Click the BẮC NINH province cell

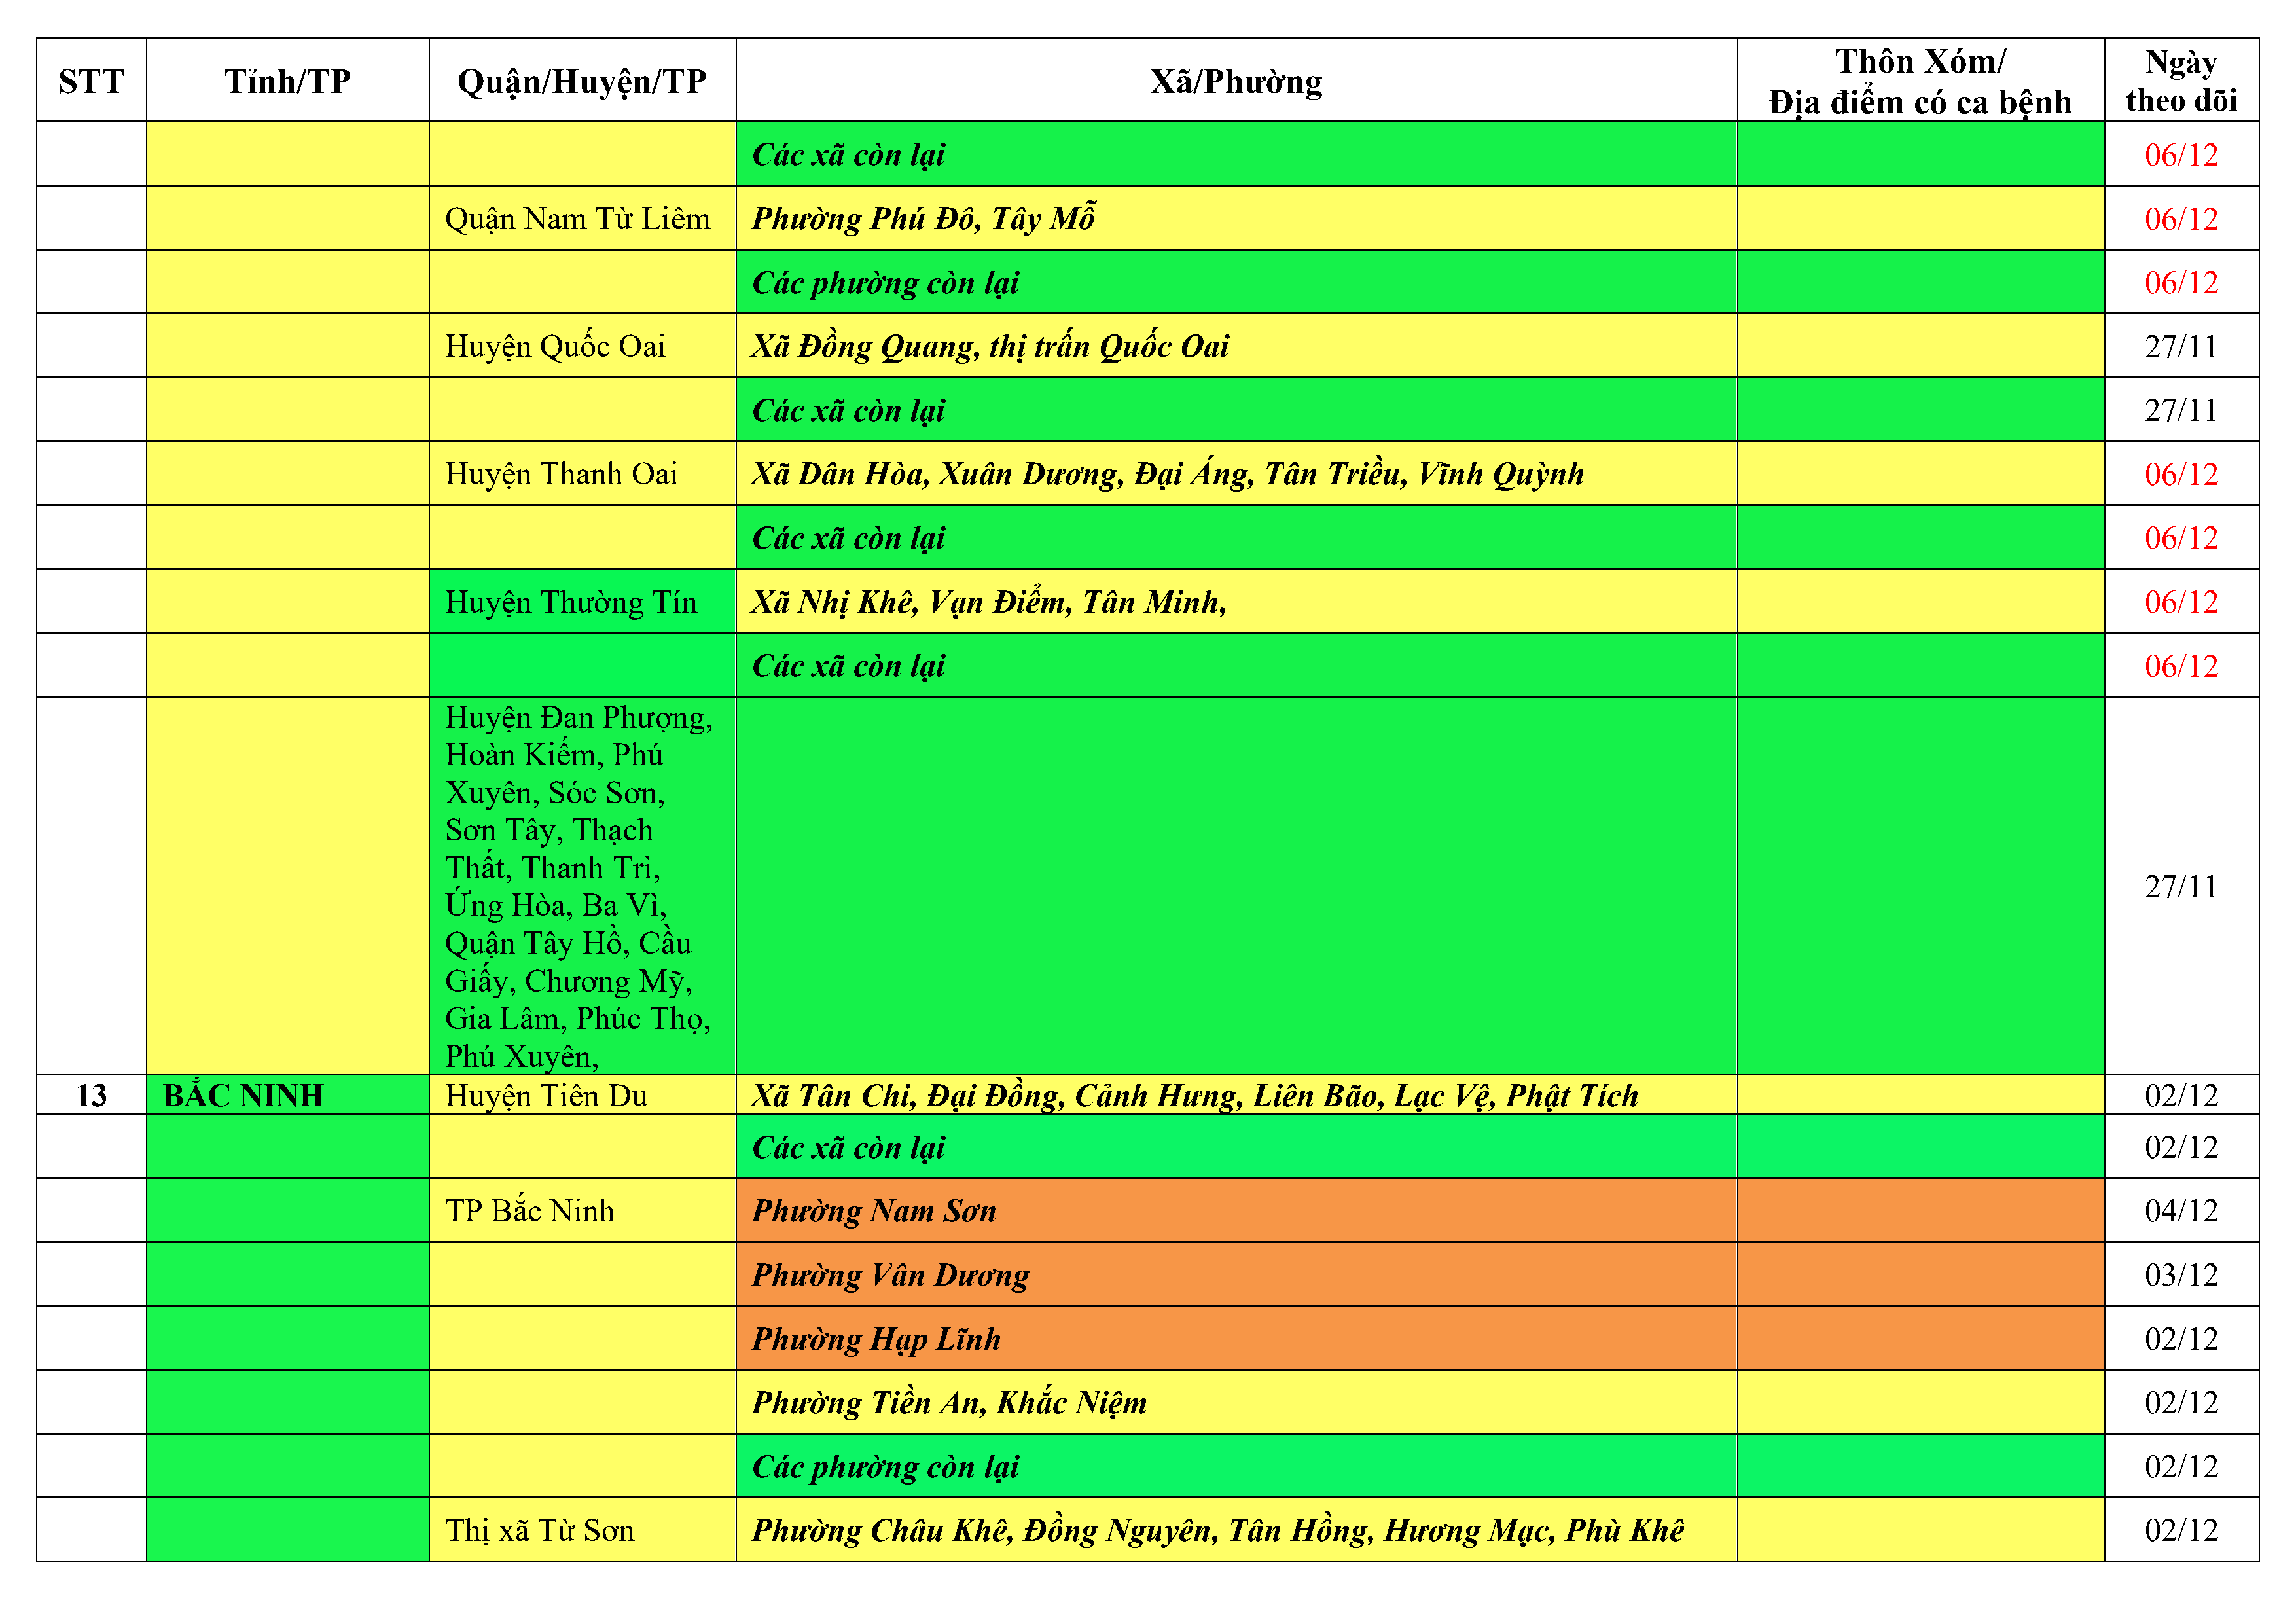(244, 1095)
